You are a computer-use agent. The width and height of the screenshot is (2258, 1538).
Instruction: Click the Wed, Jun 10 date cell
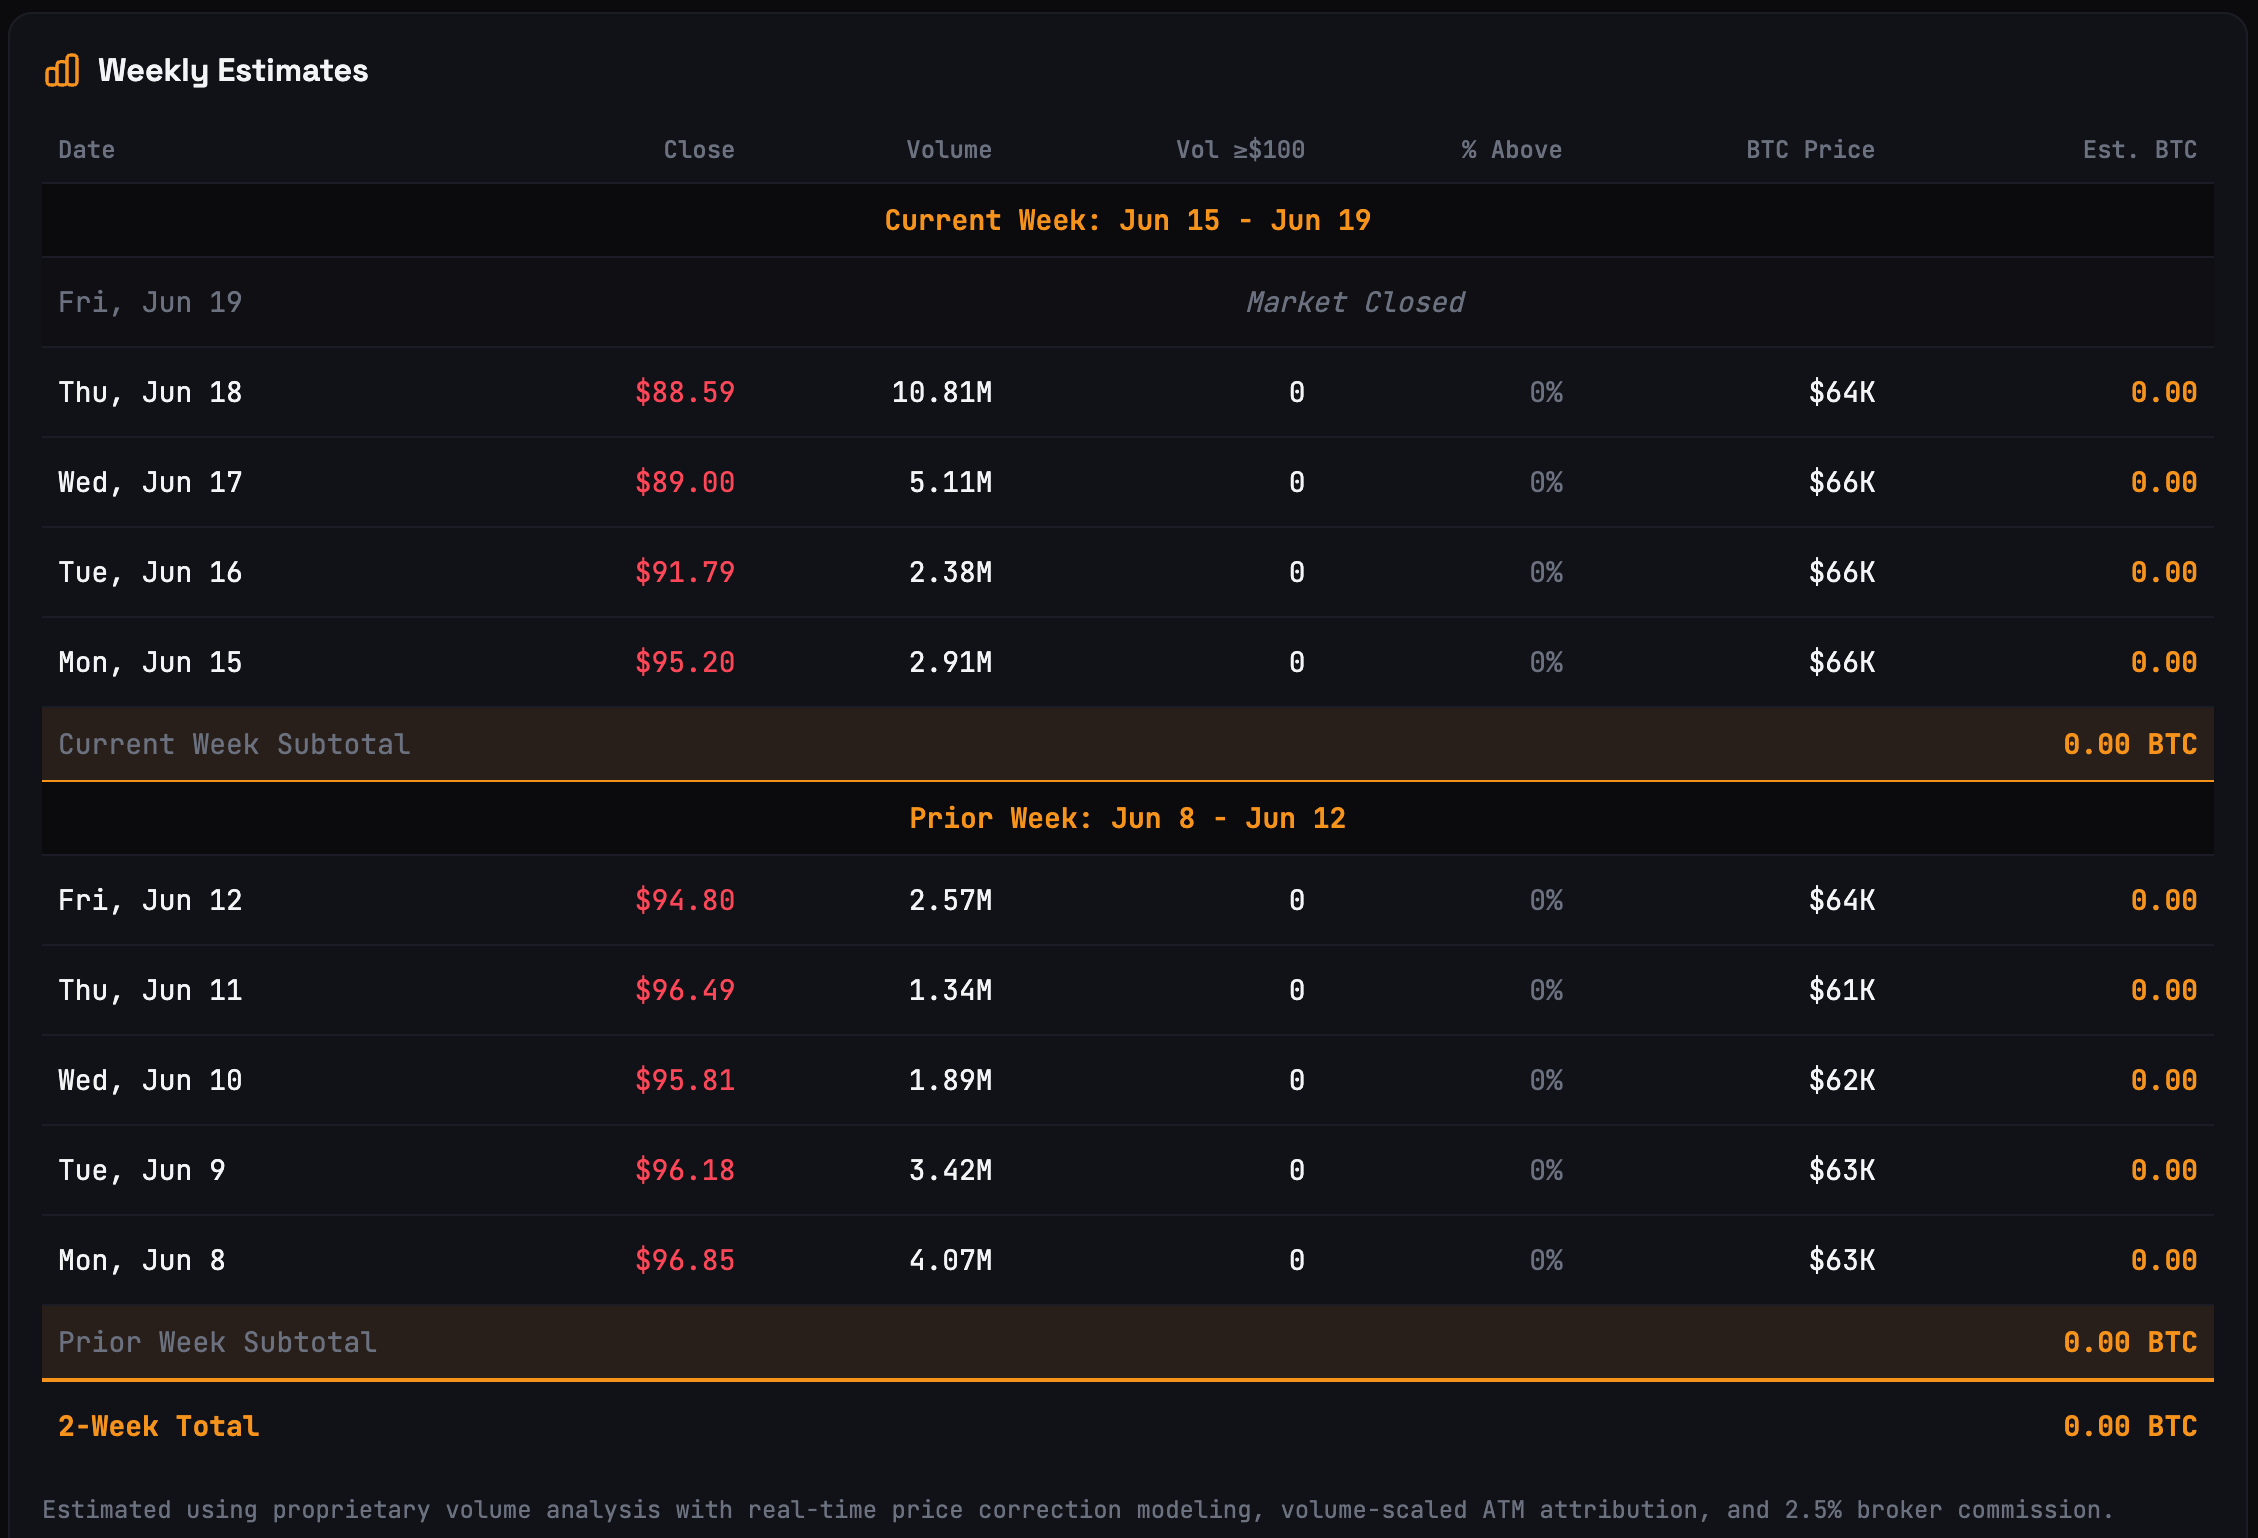pyautogui.click(x=150, y=1080)
